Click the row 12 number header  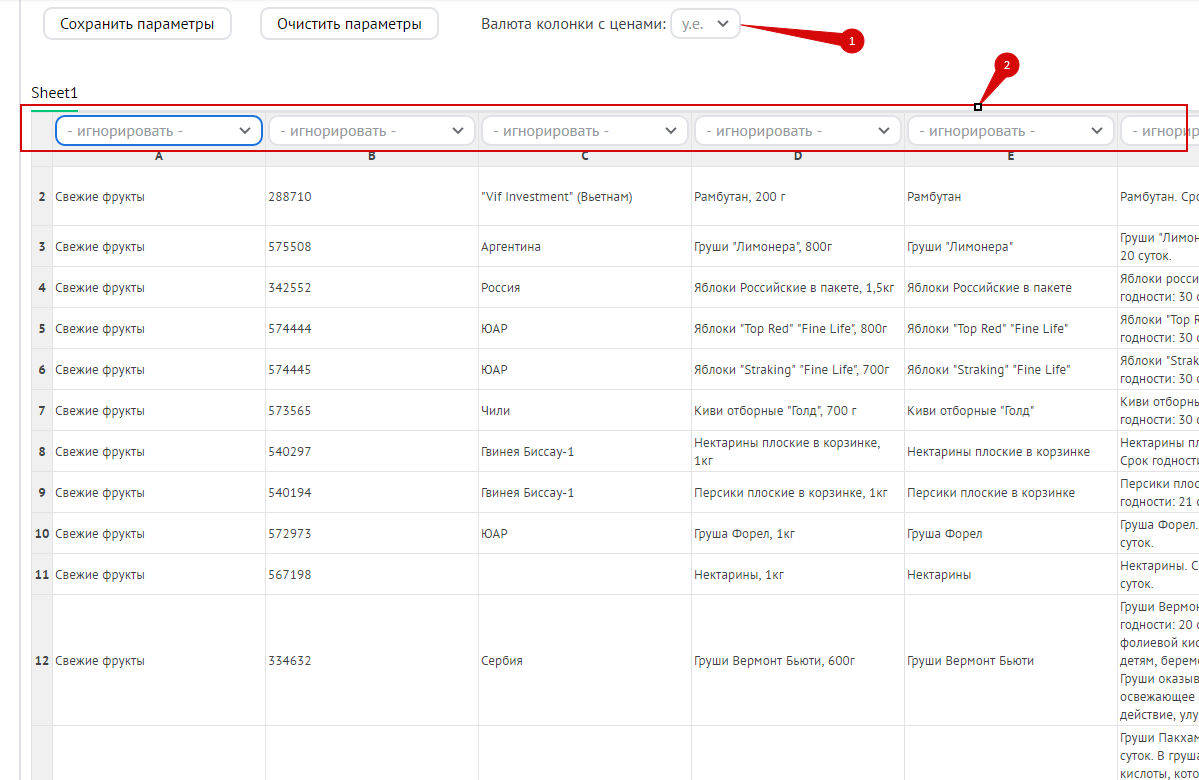click(x=42, y=661)
